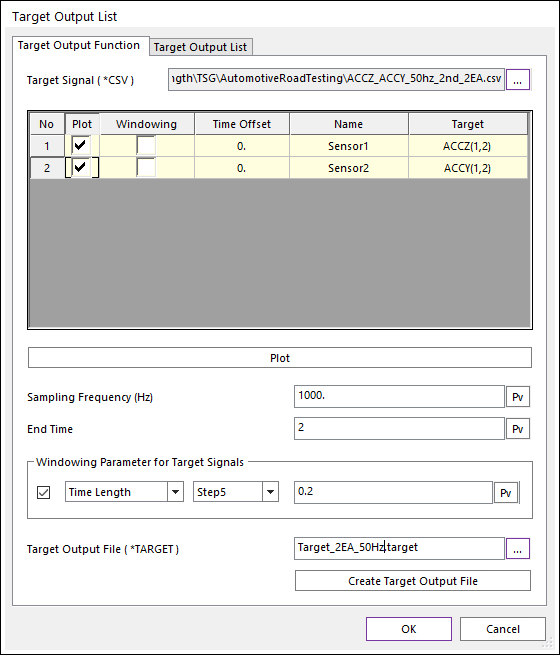Click the Time Offset column header
The width and height of the screenshot is (560, 655).
[242, 124]
